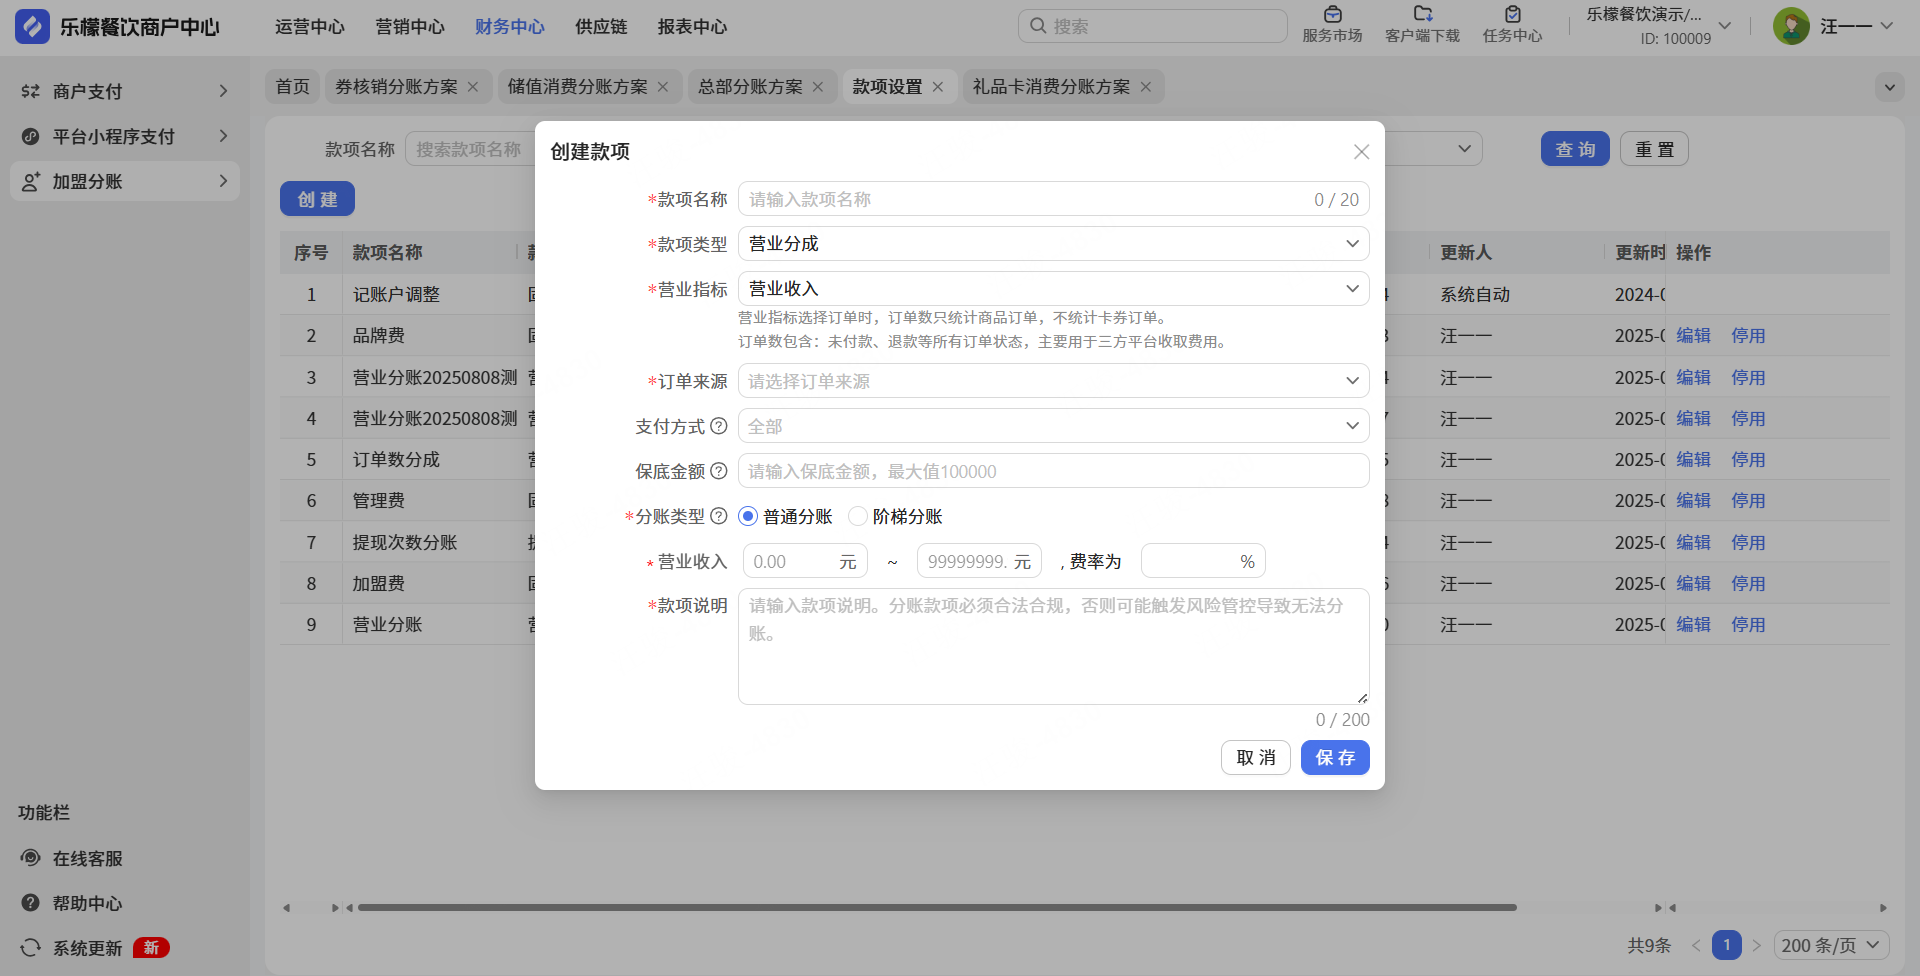
Task: Switch to the 总部分账方案 tab
Action: tap(750, 87)
